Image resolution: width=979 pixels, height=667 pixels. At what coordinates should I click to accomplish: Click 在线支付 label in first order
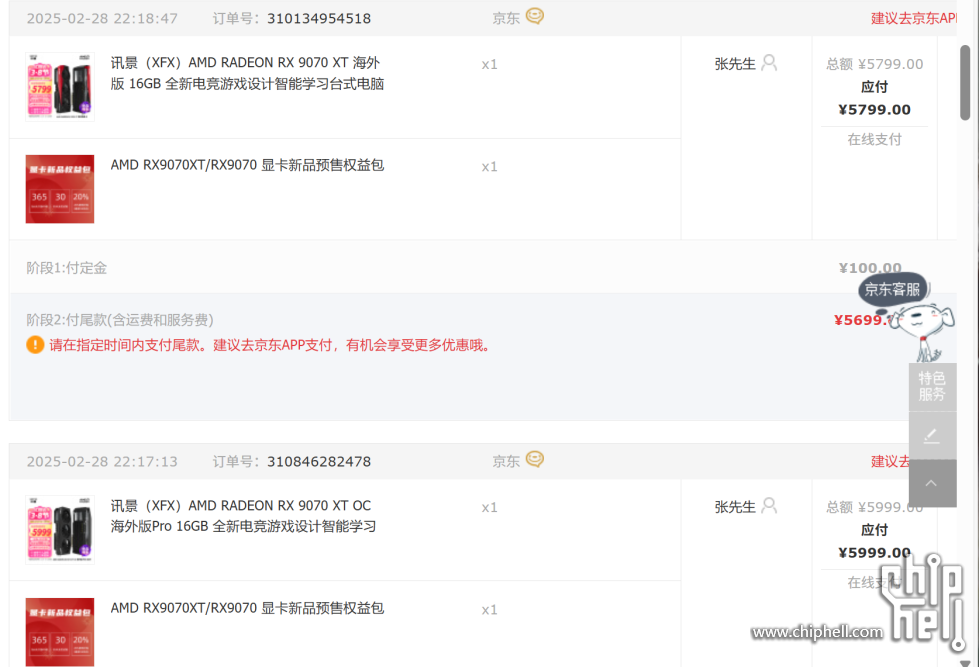tap(875, 139)
